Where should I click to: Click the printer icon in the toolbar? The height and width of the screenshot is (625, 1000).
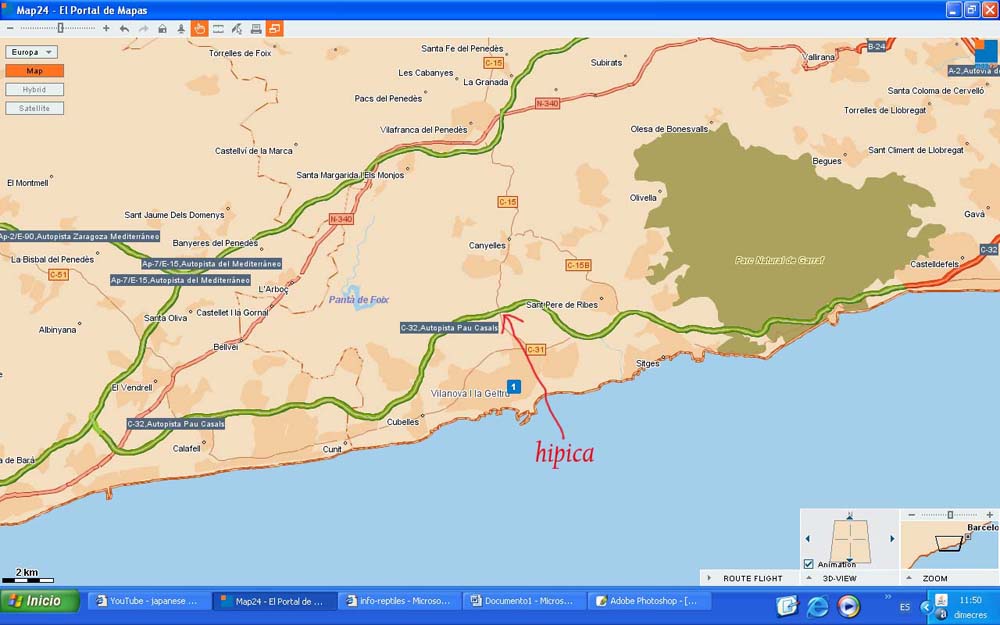pyautogui.click(x=256, y=28)
